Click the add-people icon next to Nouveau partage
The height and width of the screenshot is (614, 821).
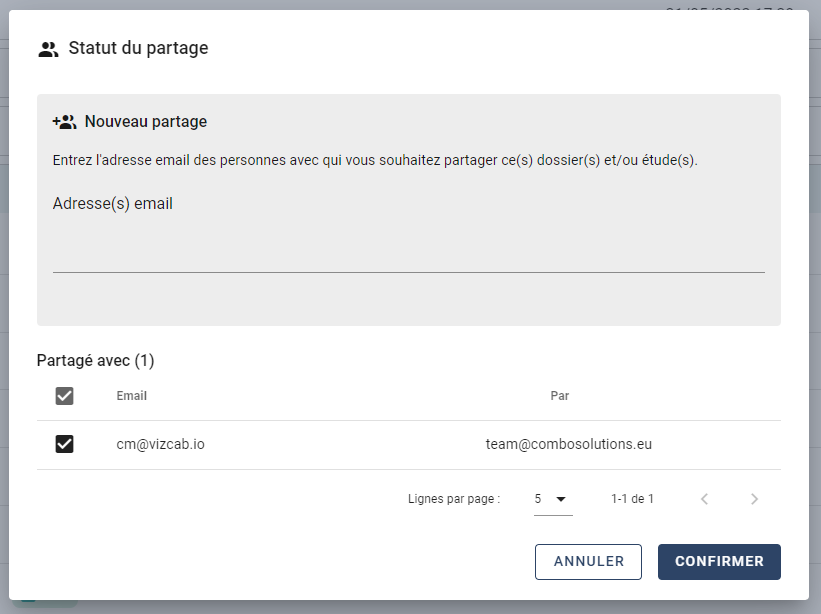click(x=64, y=122)
